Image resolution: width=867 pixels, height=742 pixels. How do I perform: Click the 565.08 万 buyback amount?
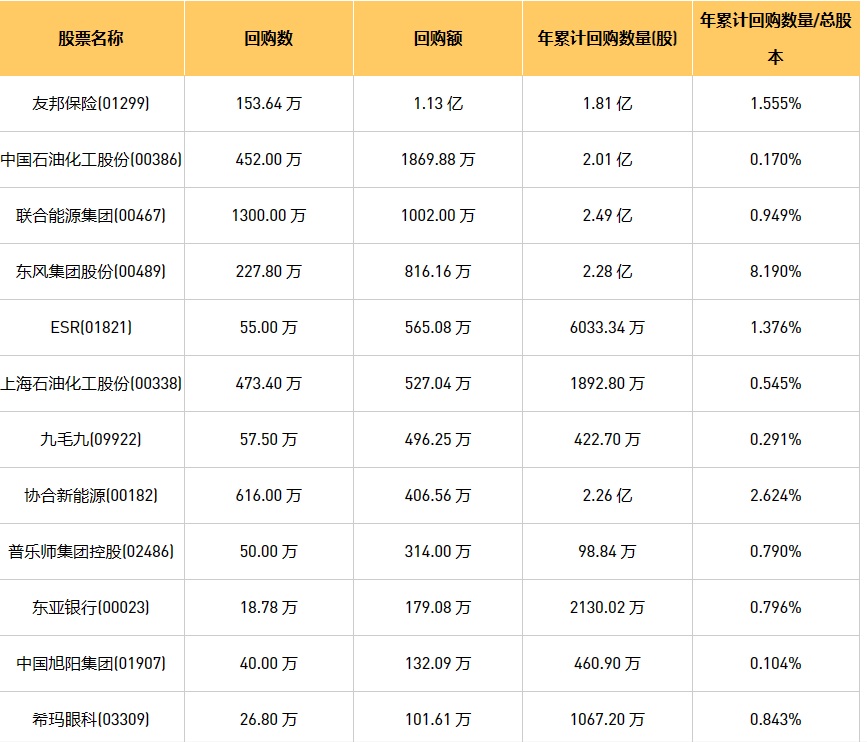click(x=438, y=327)
